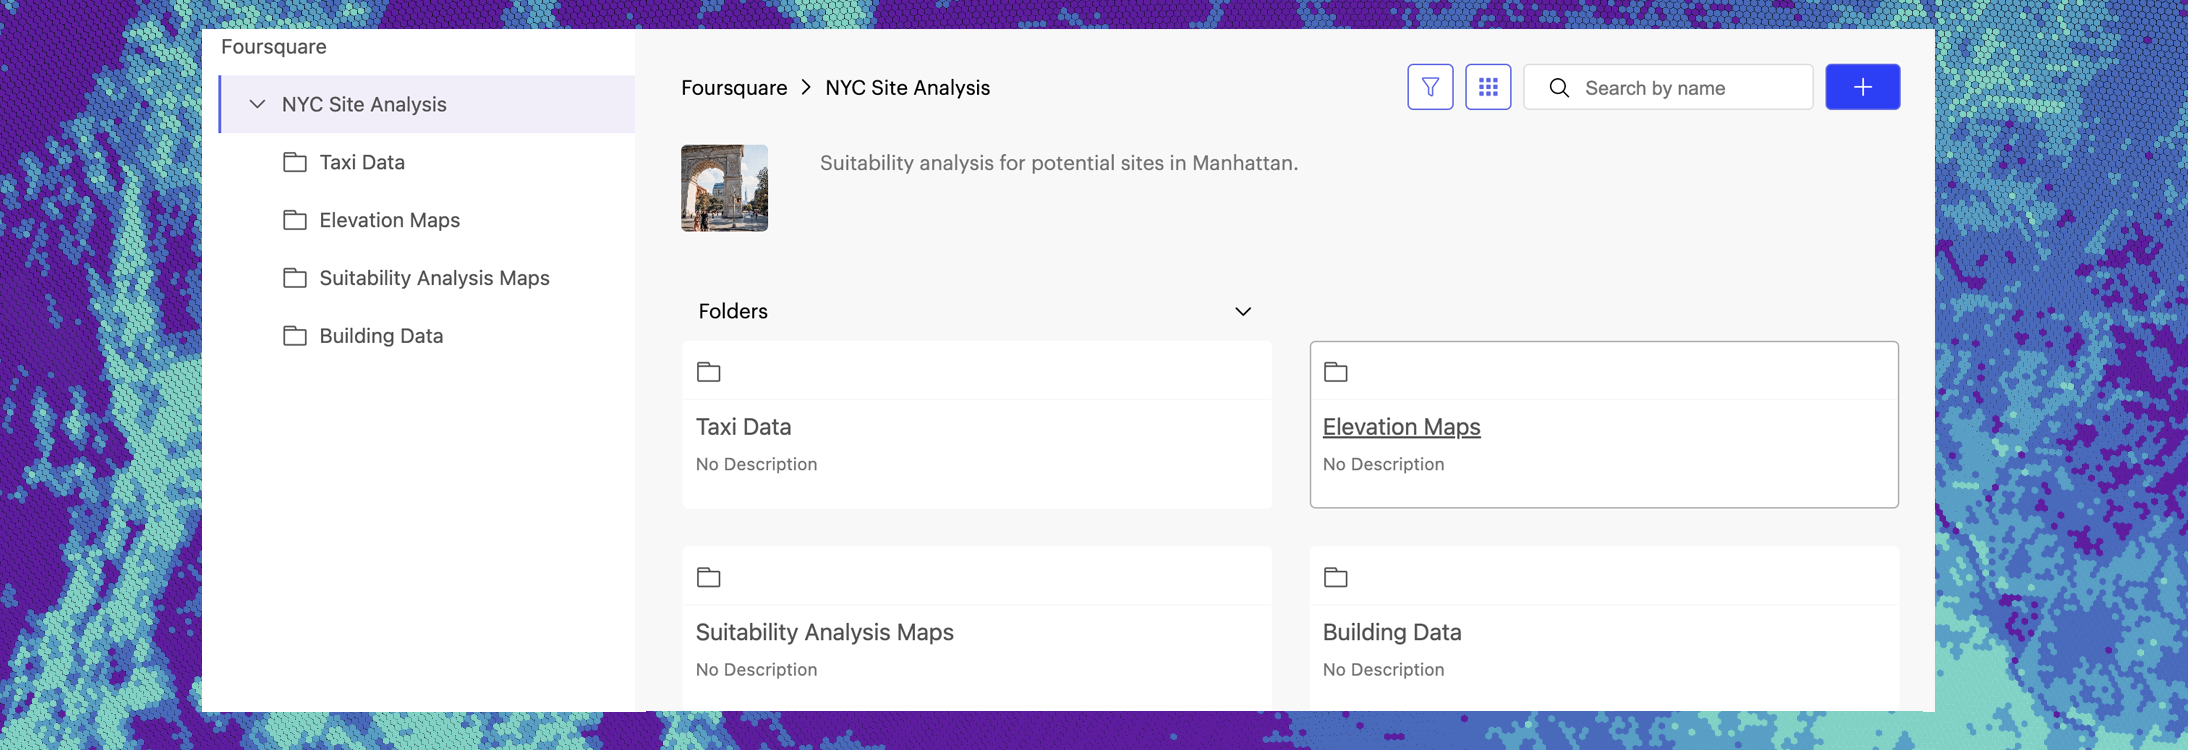Click folder icon on Elevation Maps card

(1336, 372)
